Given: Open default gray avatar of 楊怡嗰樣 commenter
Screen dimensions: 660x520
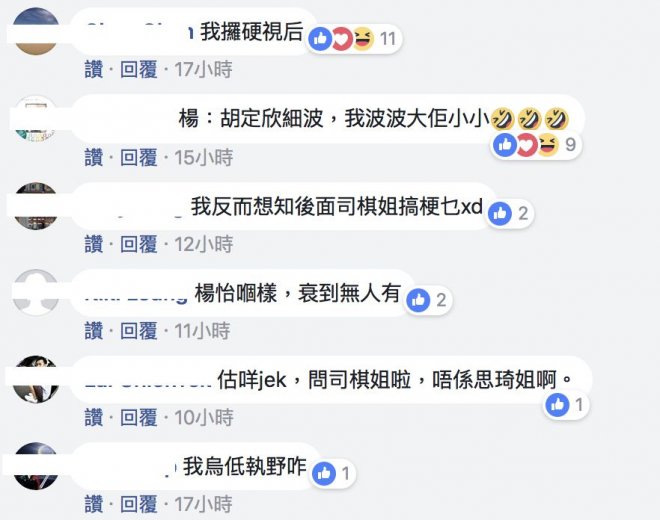Looking at the screenshot, I should (x=36, y=293).
